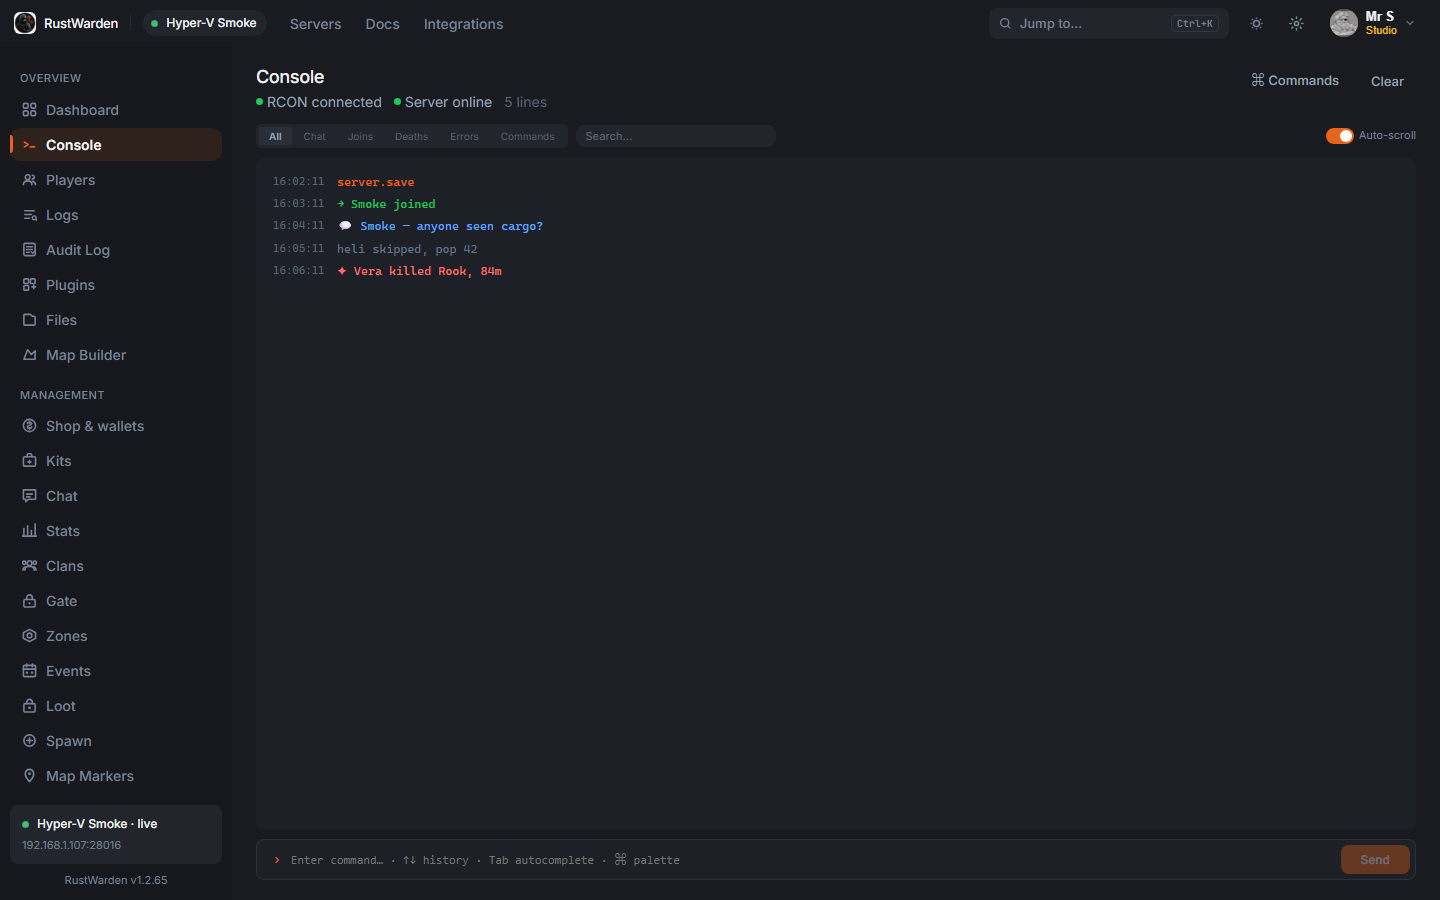Screen dimensions: 1440x900
Task: Focus the Jump to quick search box
Action: 1109,23
